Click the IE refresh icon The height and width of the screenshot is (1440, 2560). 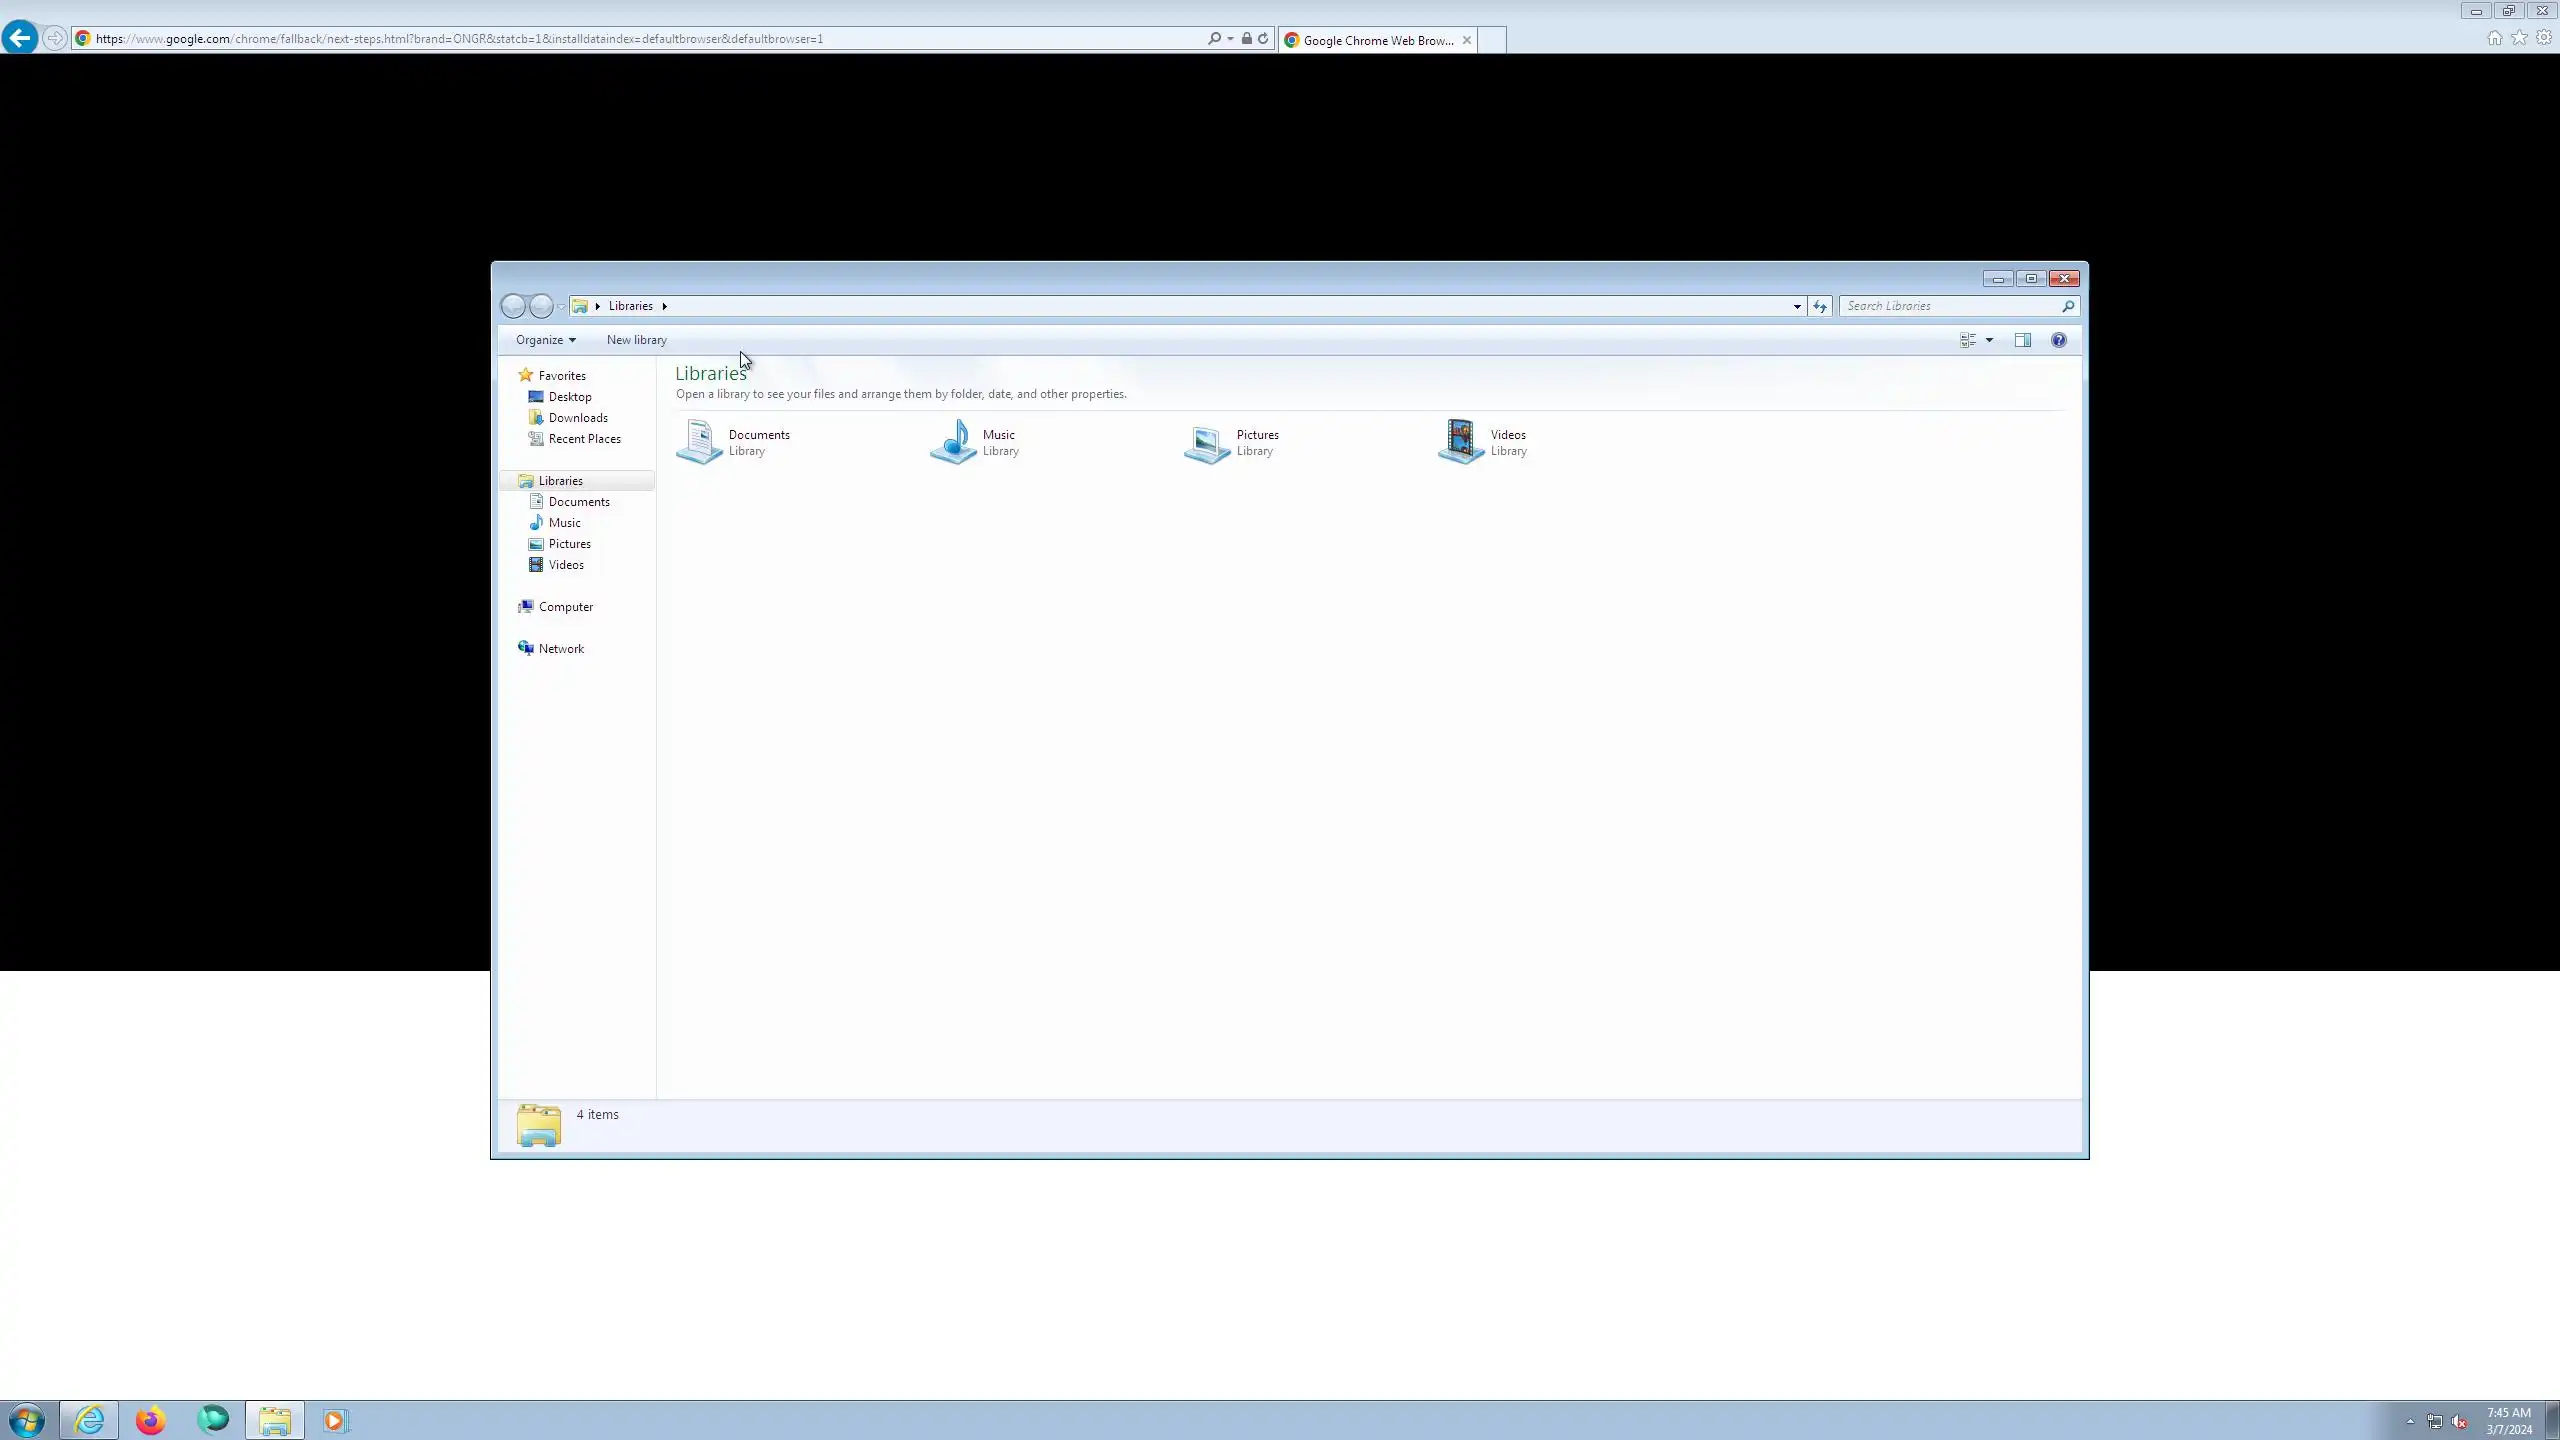(1263, 38)
